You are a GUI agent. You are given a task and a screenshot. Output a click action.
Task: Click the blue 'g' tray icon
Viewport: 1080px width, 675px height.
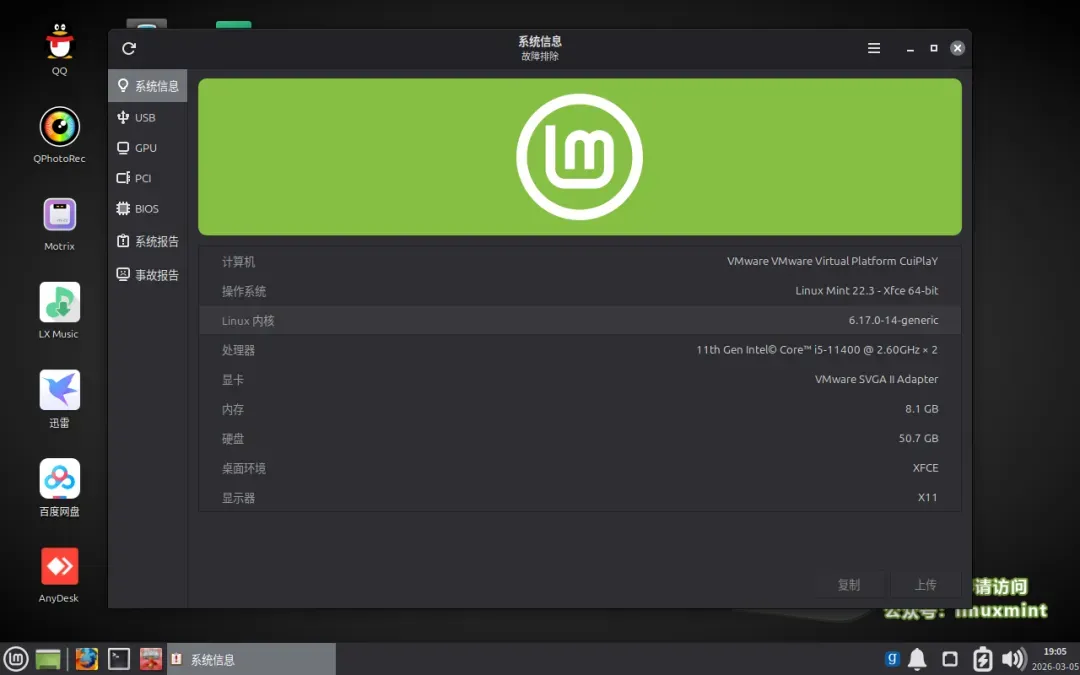pyautogui.click(x=892, y=659)
